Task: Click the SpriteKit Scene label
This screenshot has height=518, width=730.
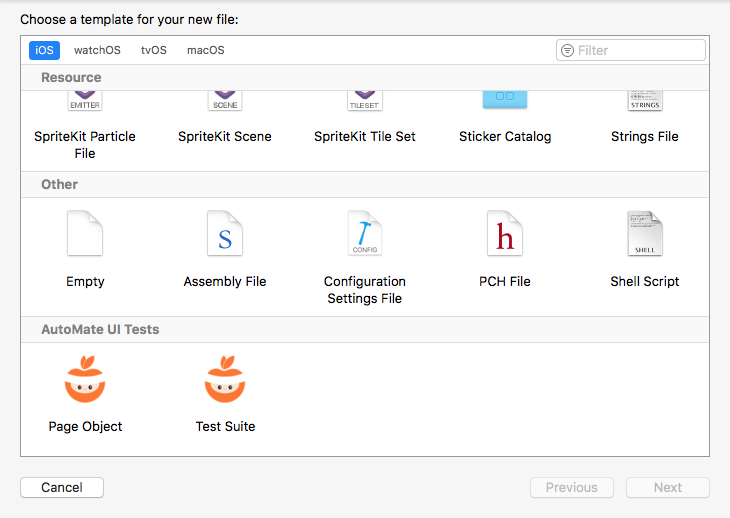Action: point(225,136)
